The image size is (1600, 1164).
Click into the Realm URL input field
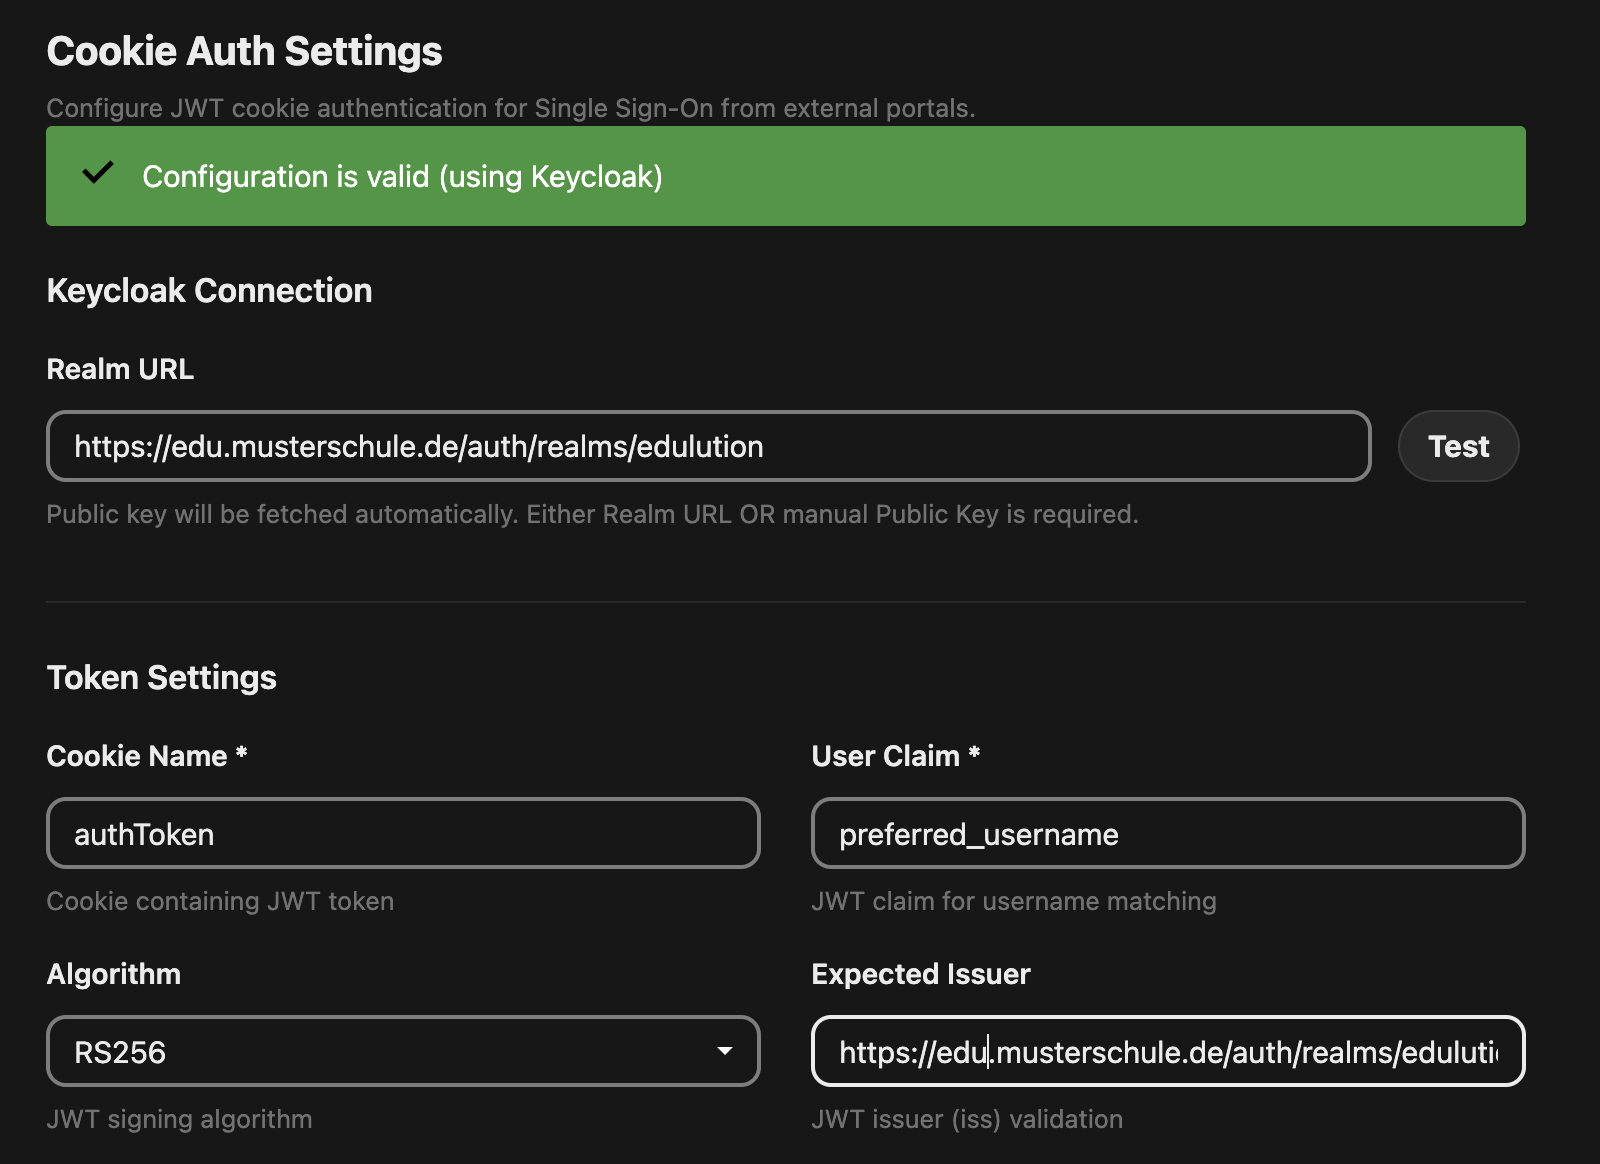pyautogui.click(x=708, y=446)
